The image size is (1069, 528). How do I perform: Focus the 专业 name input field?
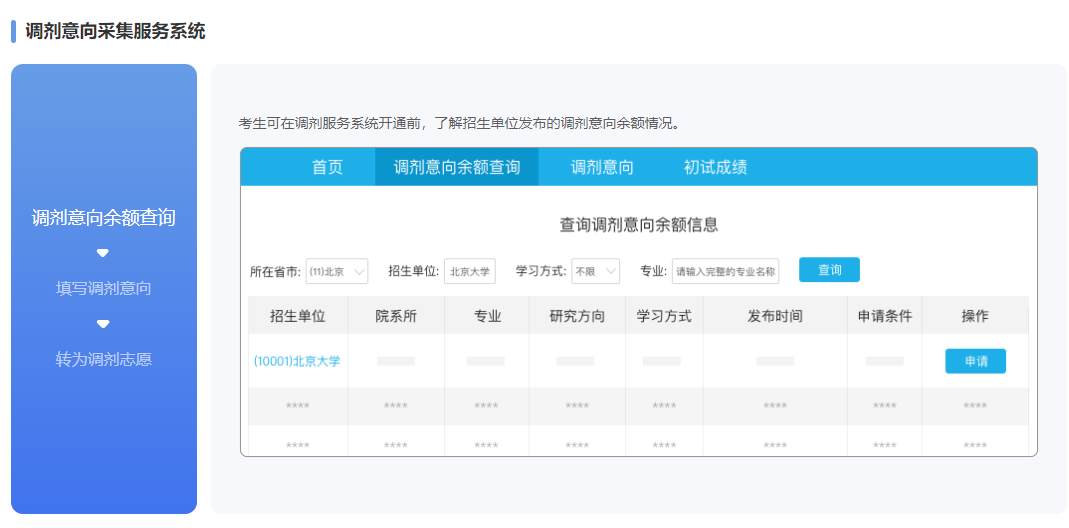[x=725, y=271]
